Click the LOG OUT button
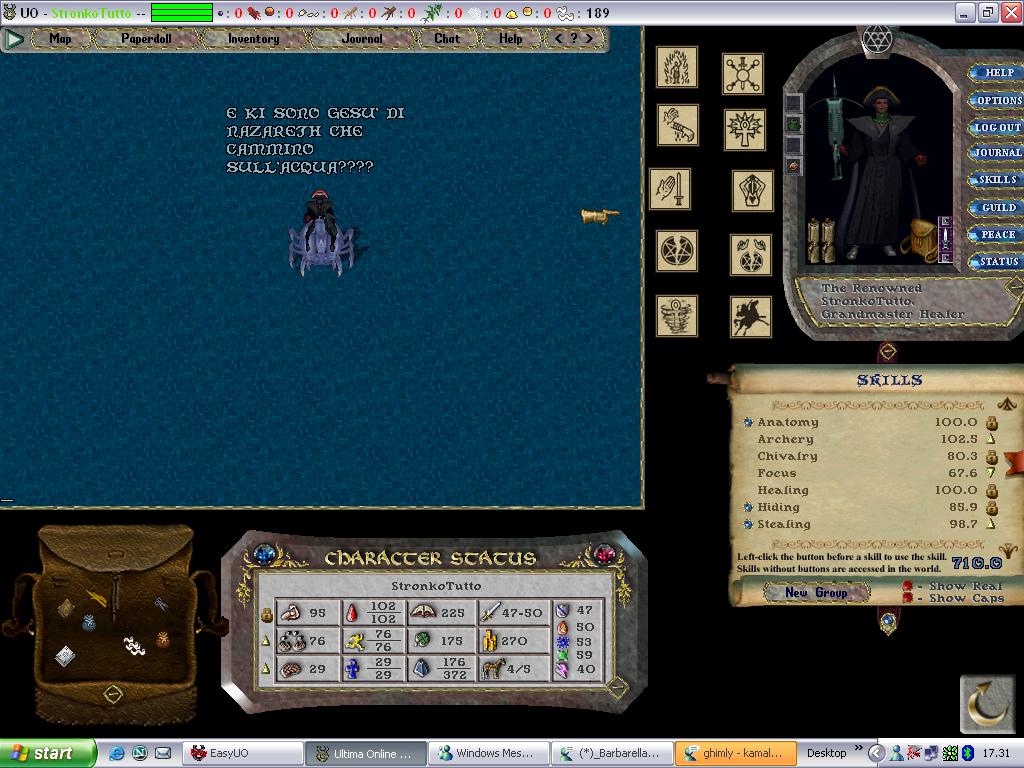 [997, 127]
